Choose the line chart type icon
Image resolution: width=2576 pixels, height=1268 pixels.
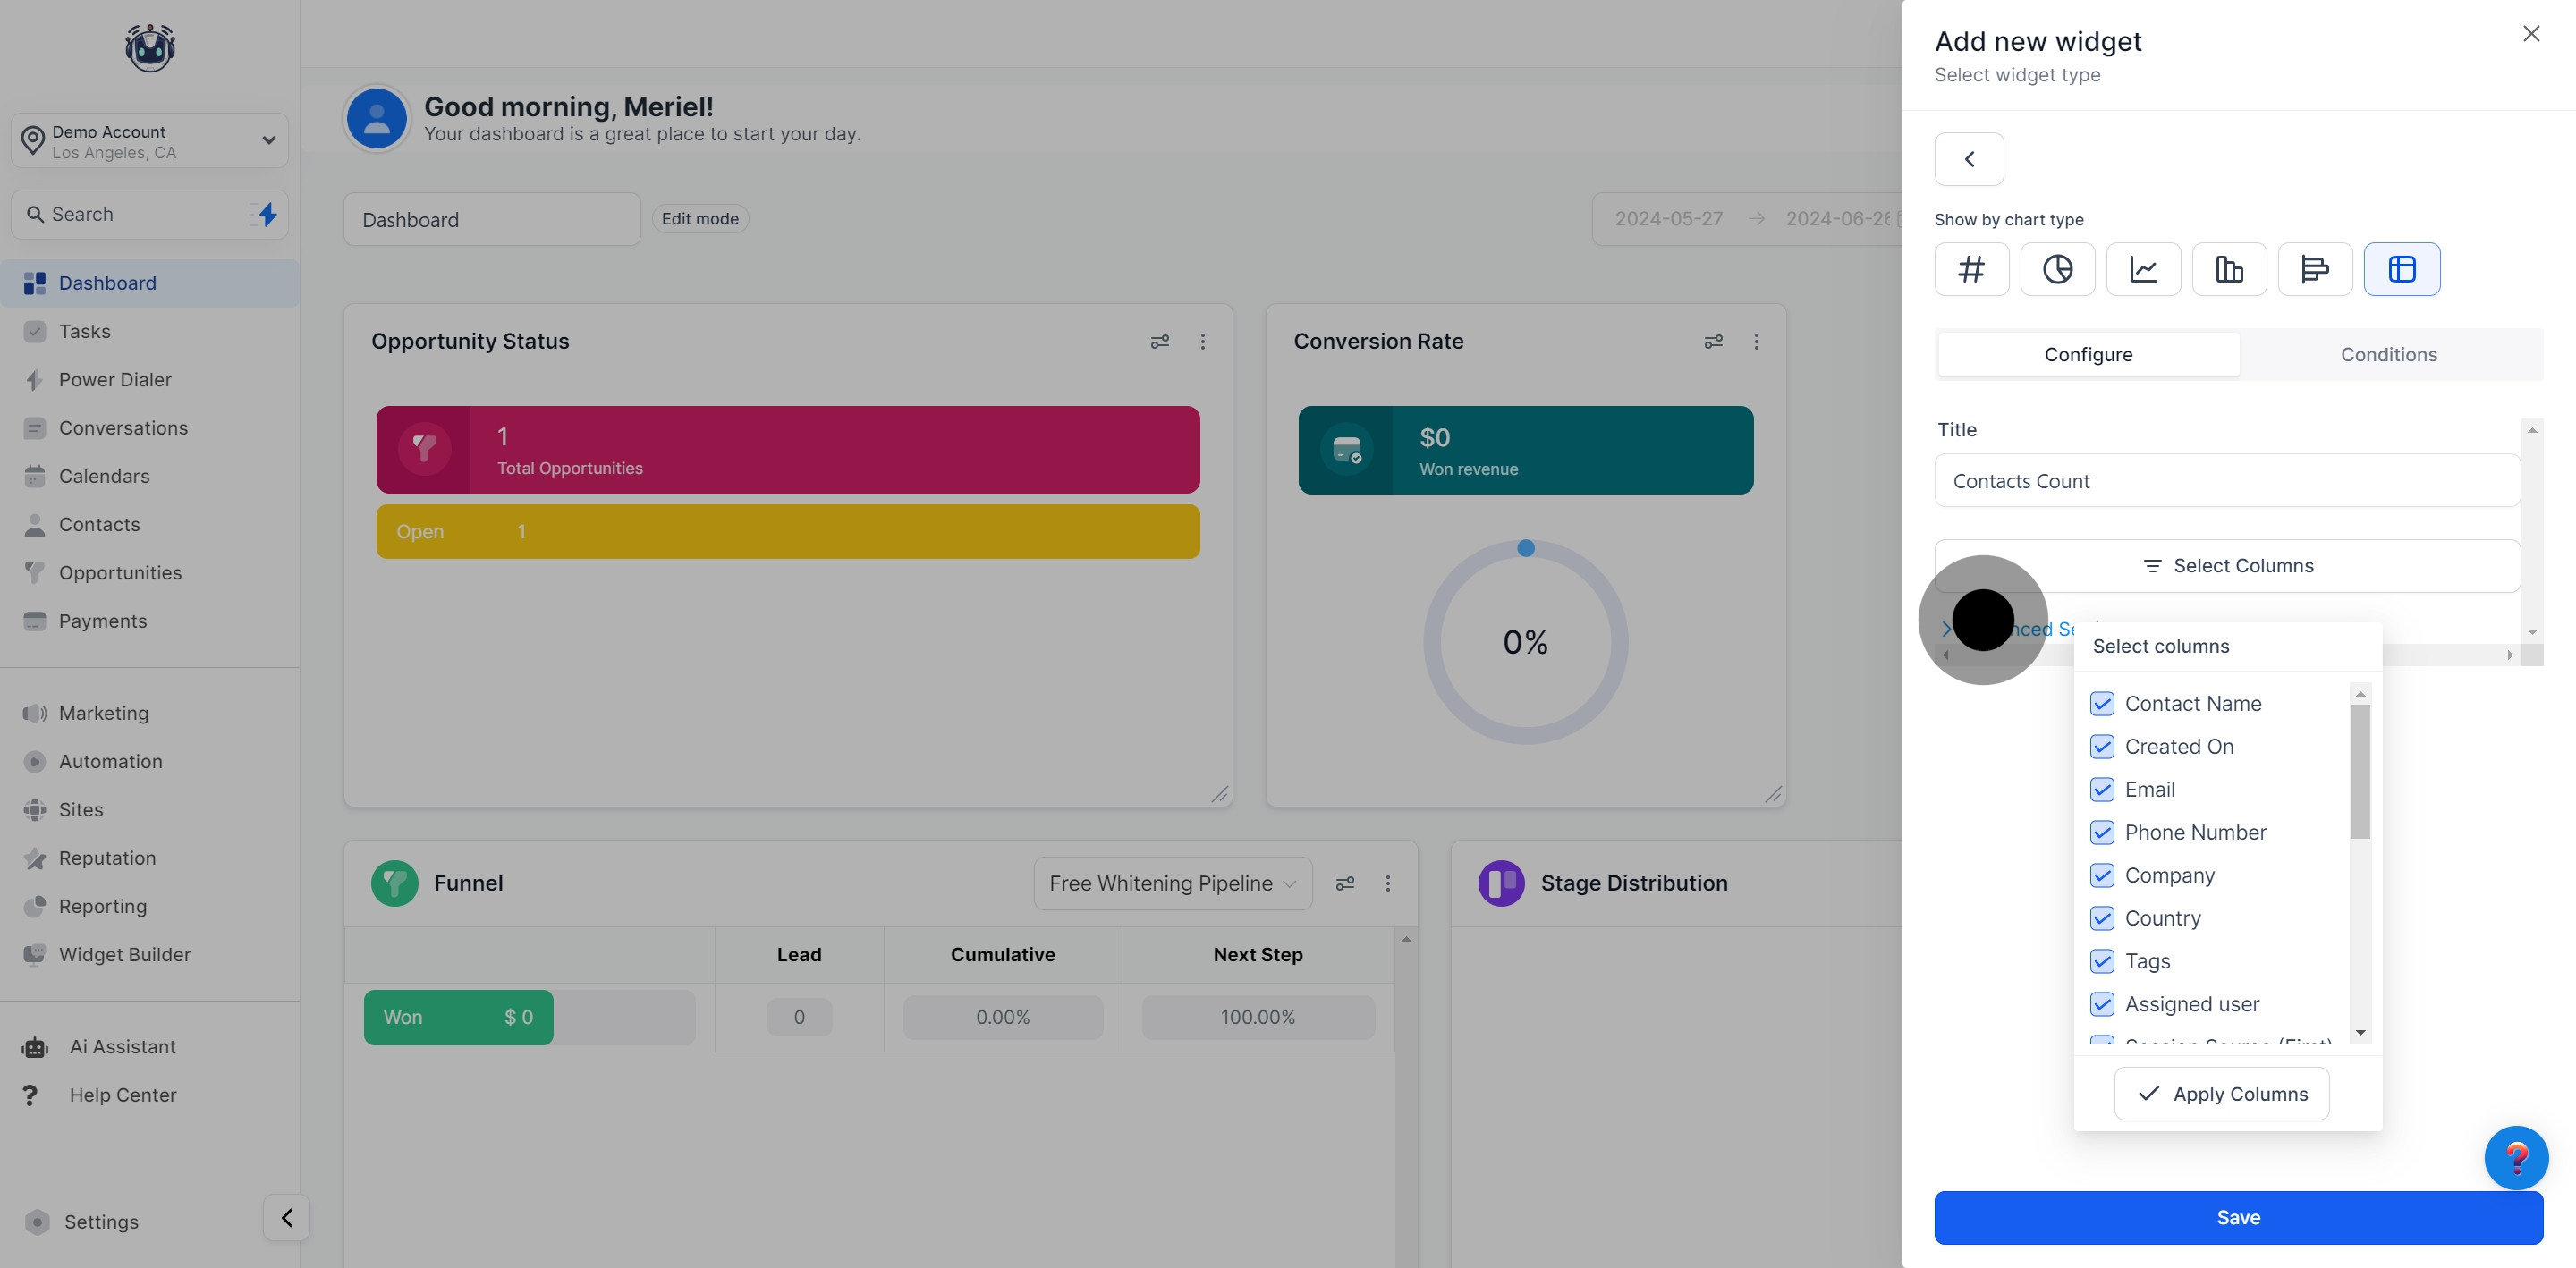pyautogui.click(x=2143, y=269)
